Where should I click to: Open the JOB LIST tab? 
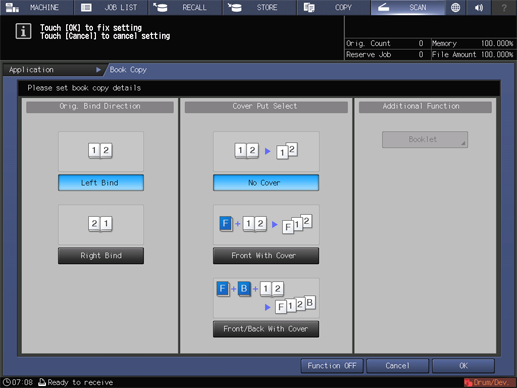[x=111, y=7]
